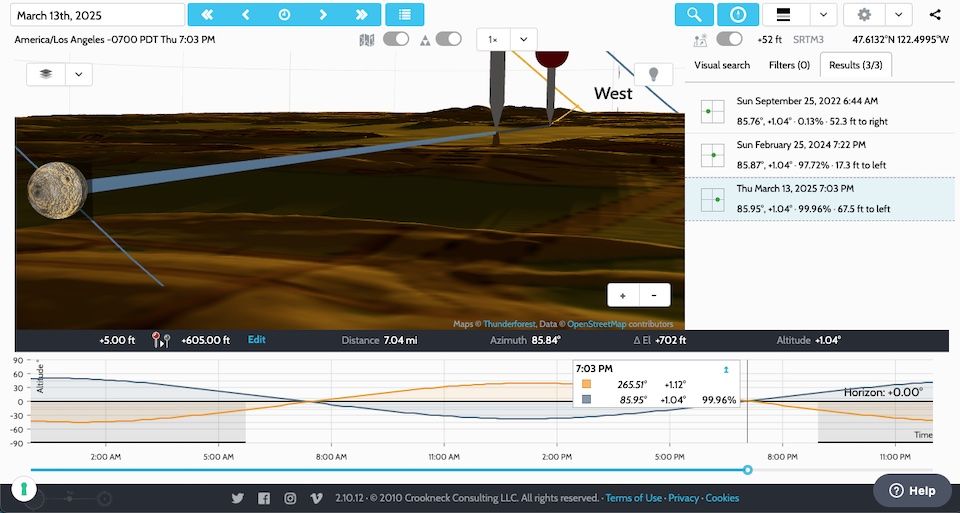This screenshot has width=960, height=513.
Task: Click the +52 ft elevation value
Action: [770, 40]
